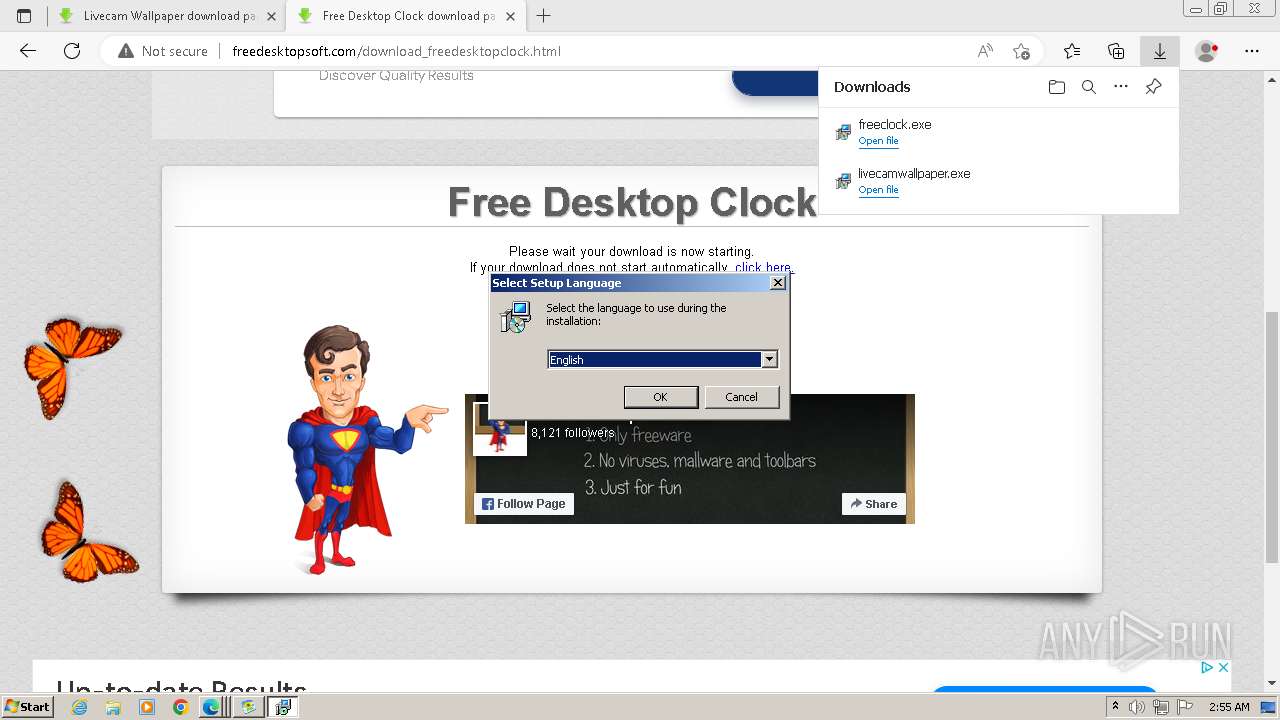Click the Facebook Share button
1280x720 pixels.
(874, 504)
